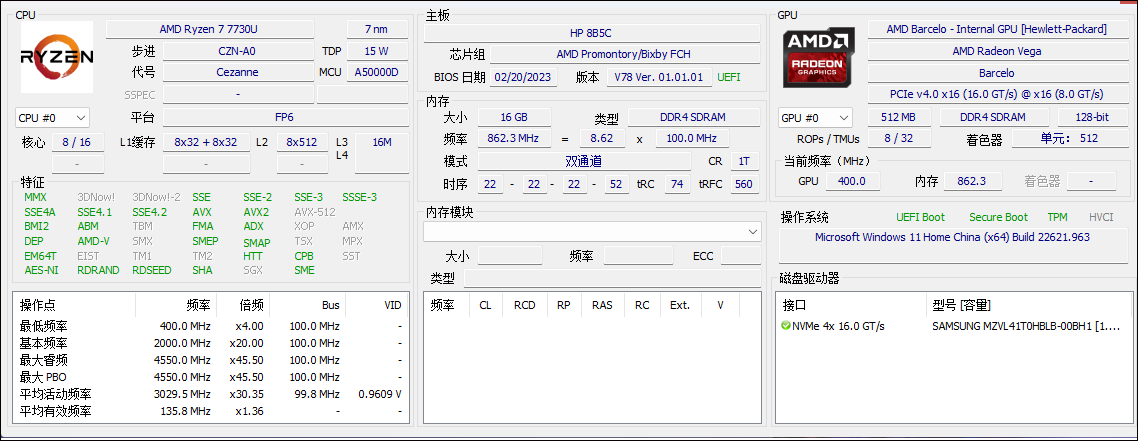Click the 128-bit bus width field
Image resolution: width=1138 pixels, height=441 pixels.
1092,118
